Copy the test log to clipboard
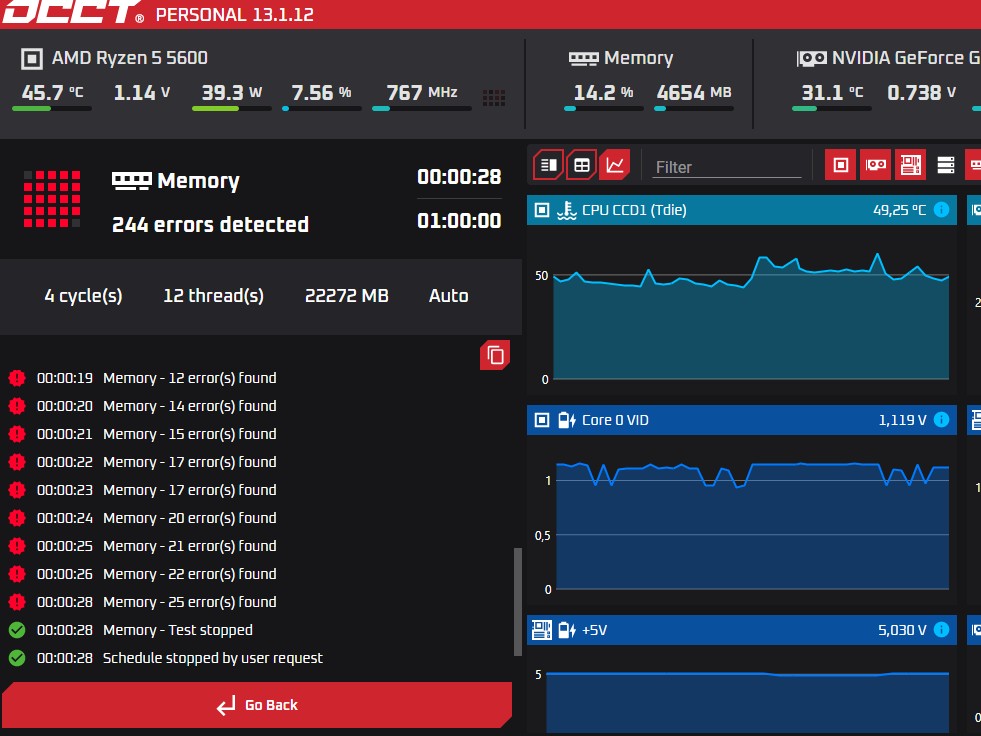 (495, 355)
